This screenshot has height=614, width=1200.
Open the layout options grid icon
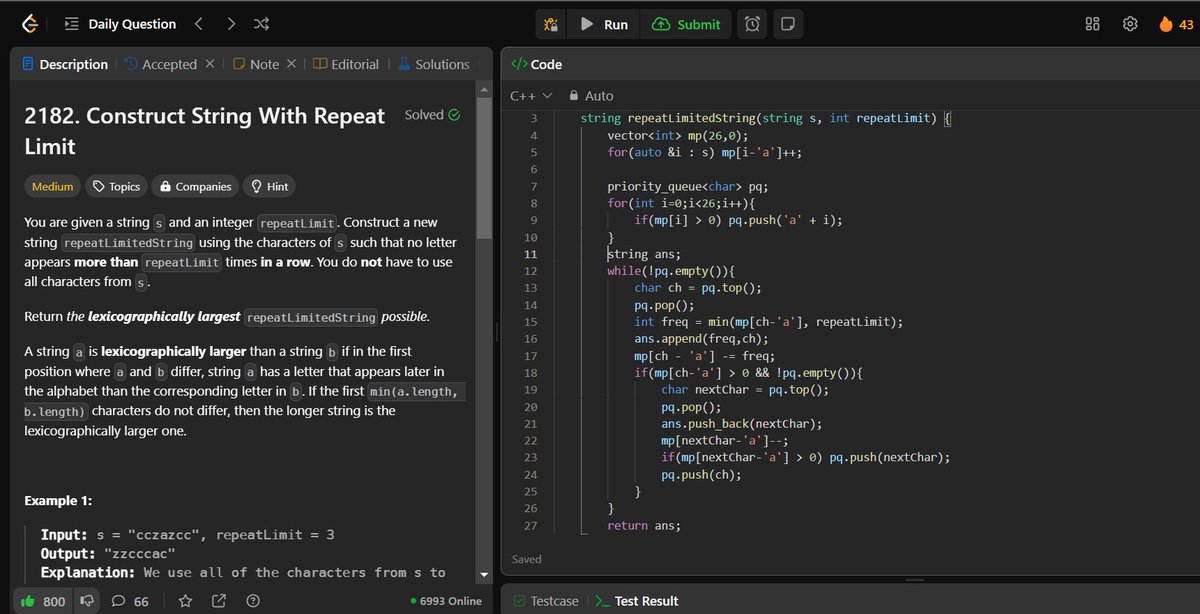click(x=1092, y=23)
